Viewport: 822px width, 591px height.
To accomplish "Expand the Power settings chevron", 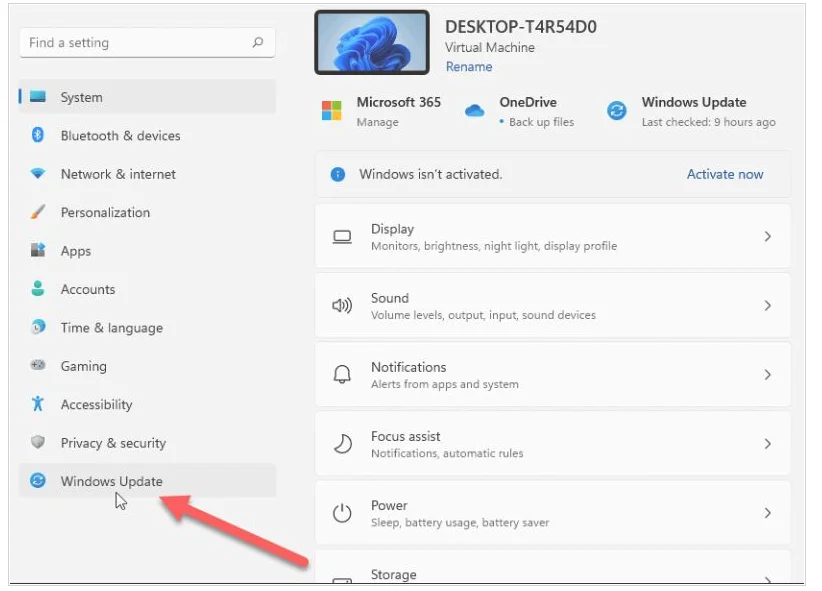I will tap(768, 513).
